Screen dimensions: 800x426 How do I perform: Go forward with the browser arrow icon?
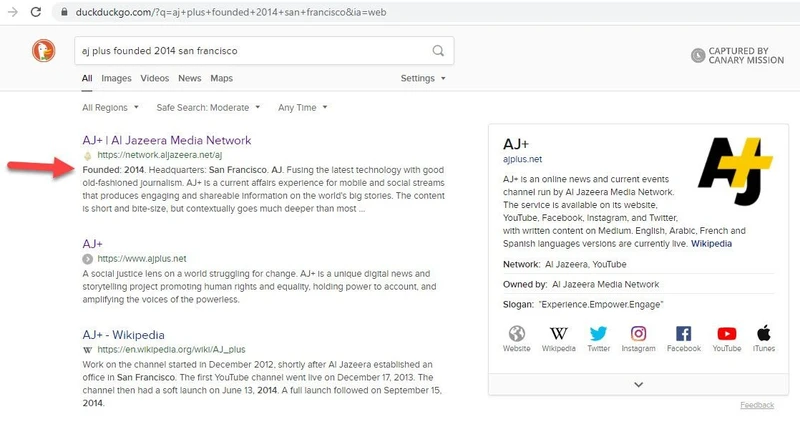[x=12, y=12]
